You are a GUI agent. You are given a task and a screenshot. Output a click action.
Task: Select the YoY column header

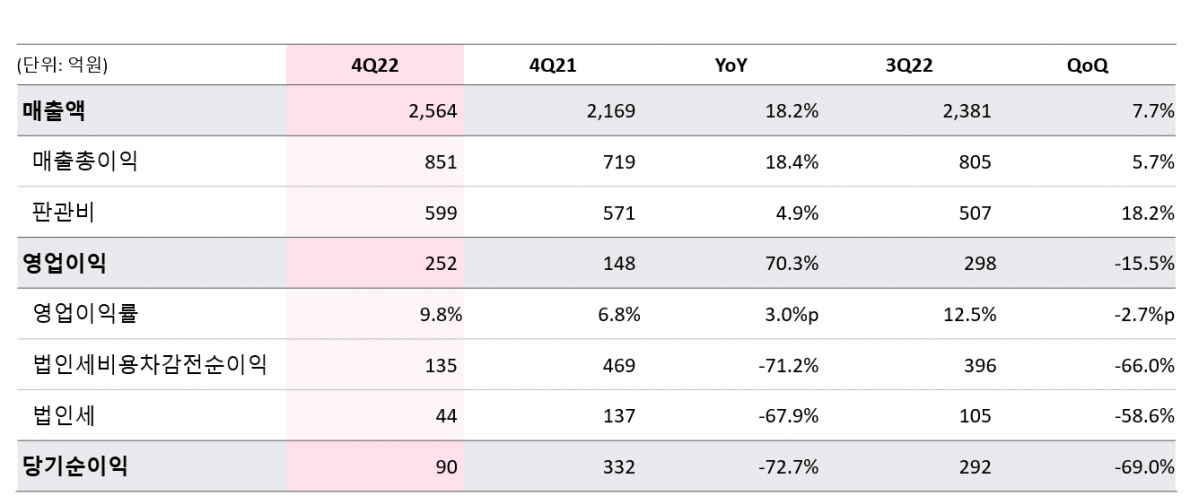(731, 66)
